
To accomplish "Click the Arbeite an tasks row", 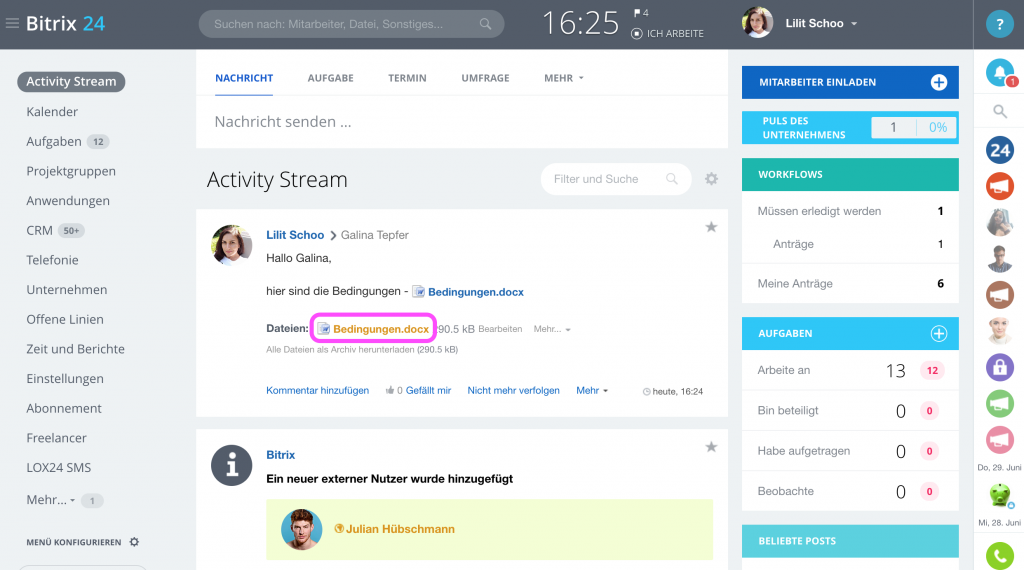I will [x=850, y=370].
